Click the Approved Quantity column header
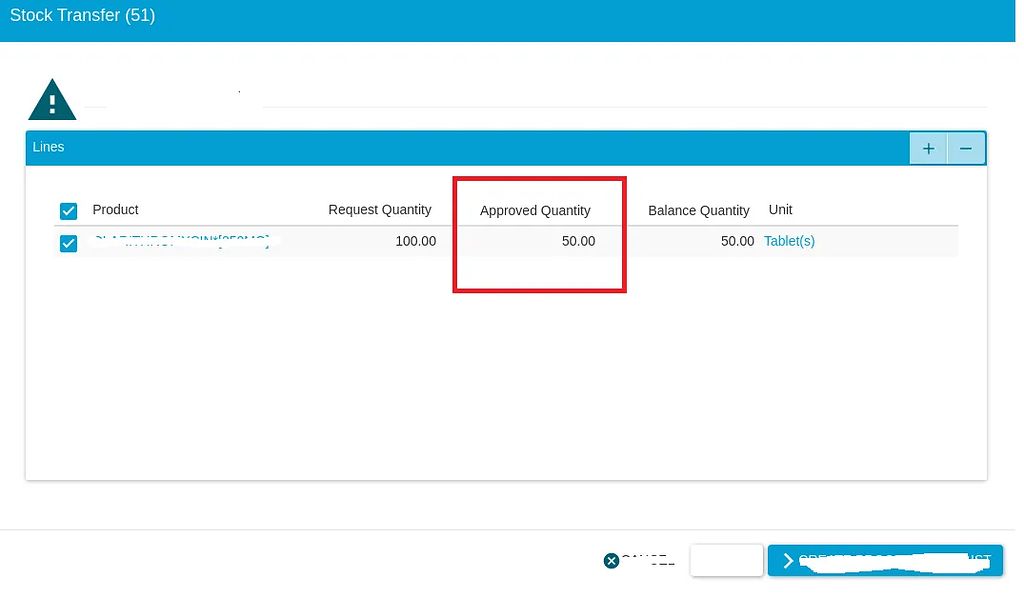 click(535, 211)
